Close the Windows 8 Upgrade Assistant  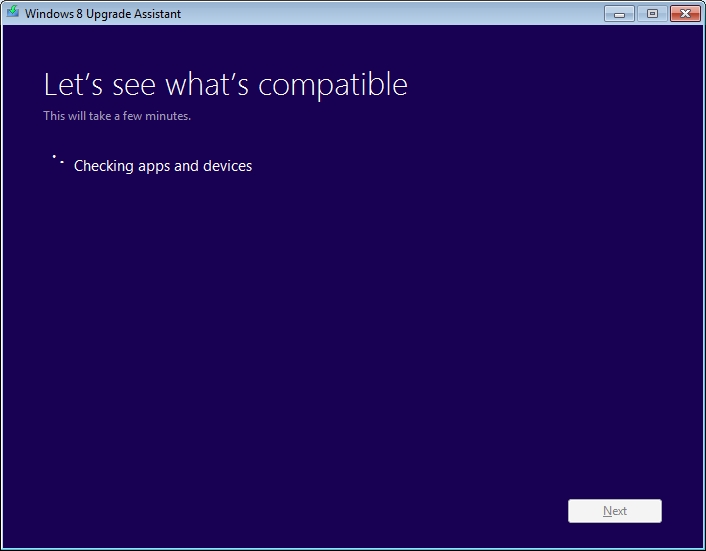point(684,13)
